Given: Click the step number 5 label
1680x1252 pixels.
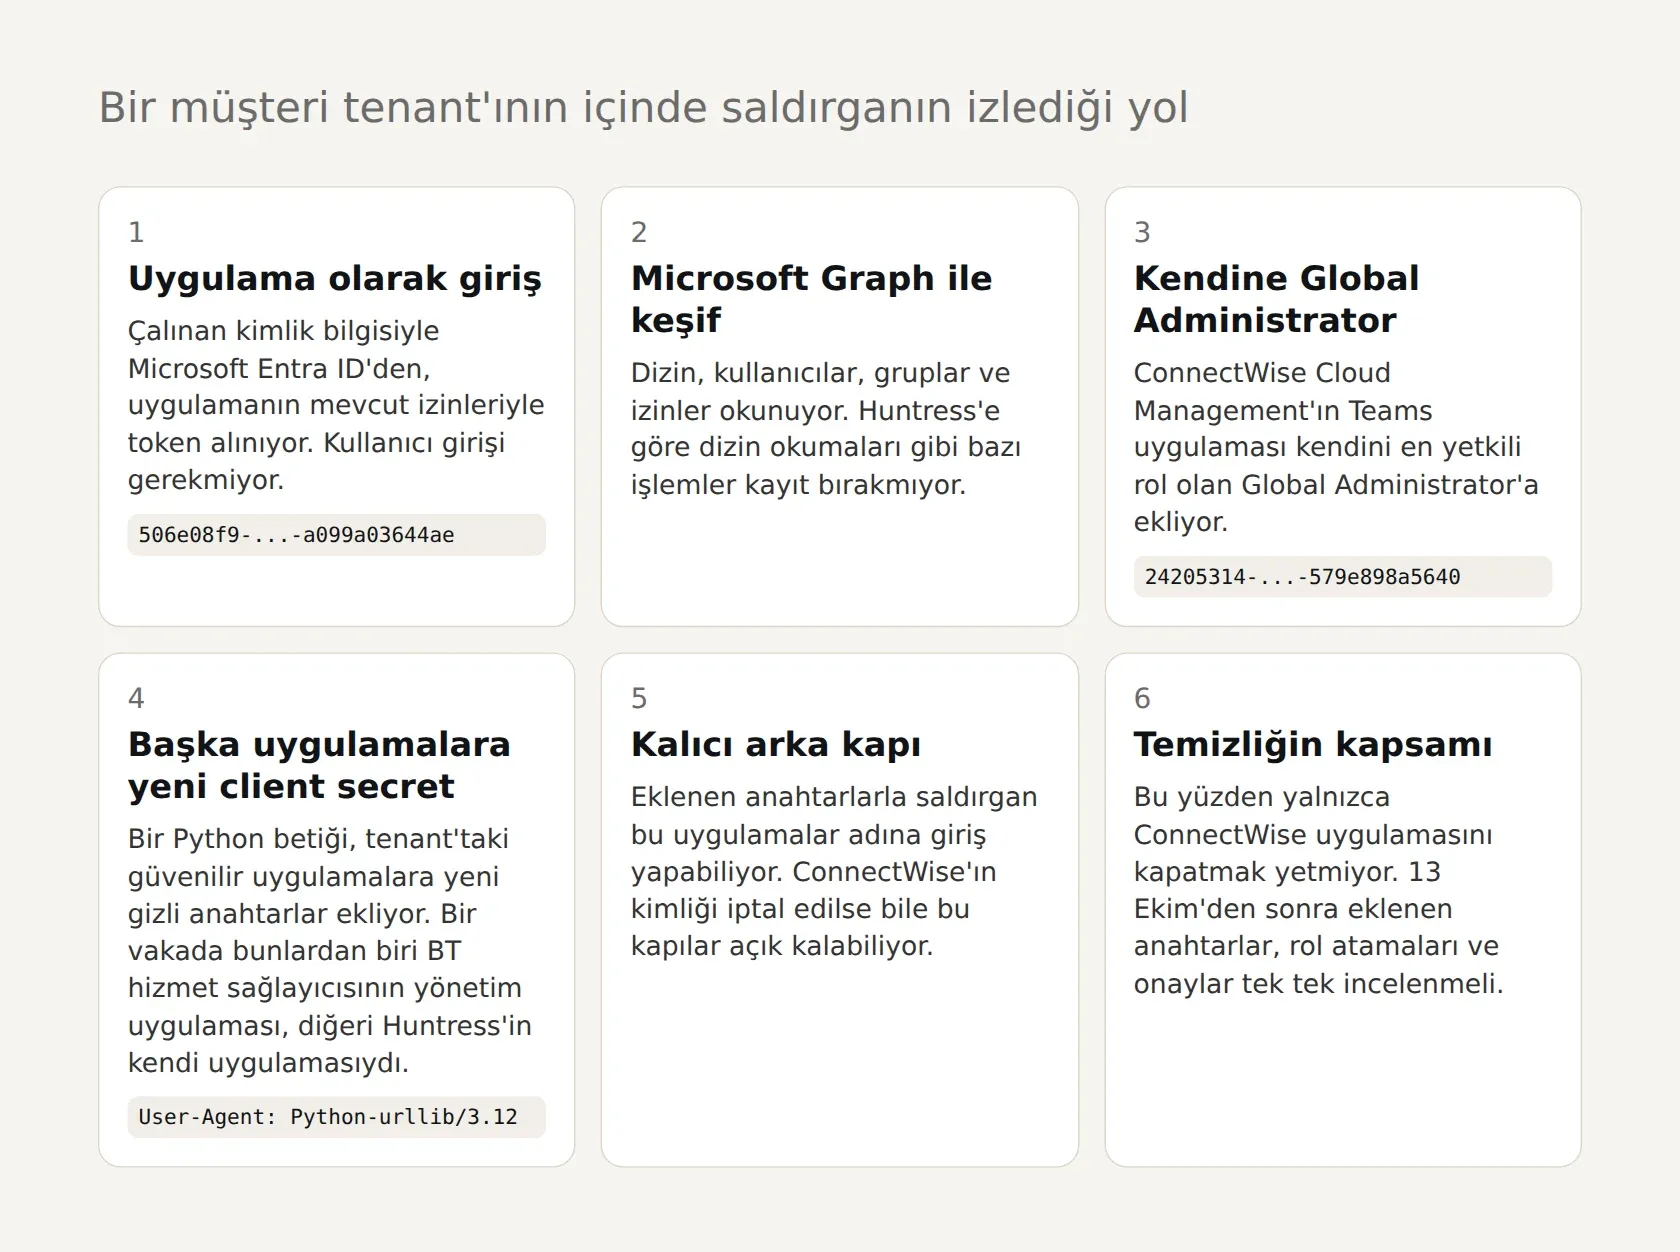Looking at the screenshot, I should tap(639, 698).
